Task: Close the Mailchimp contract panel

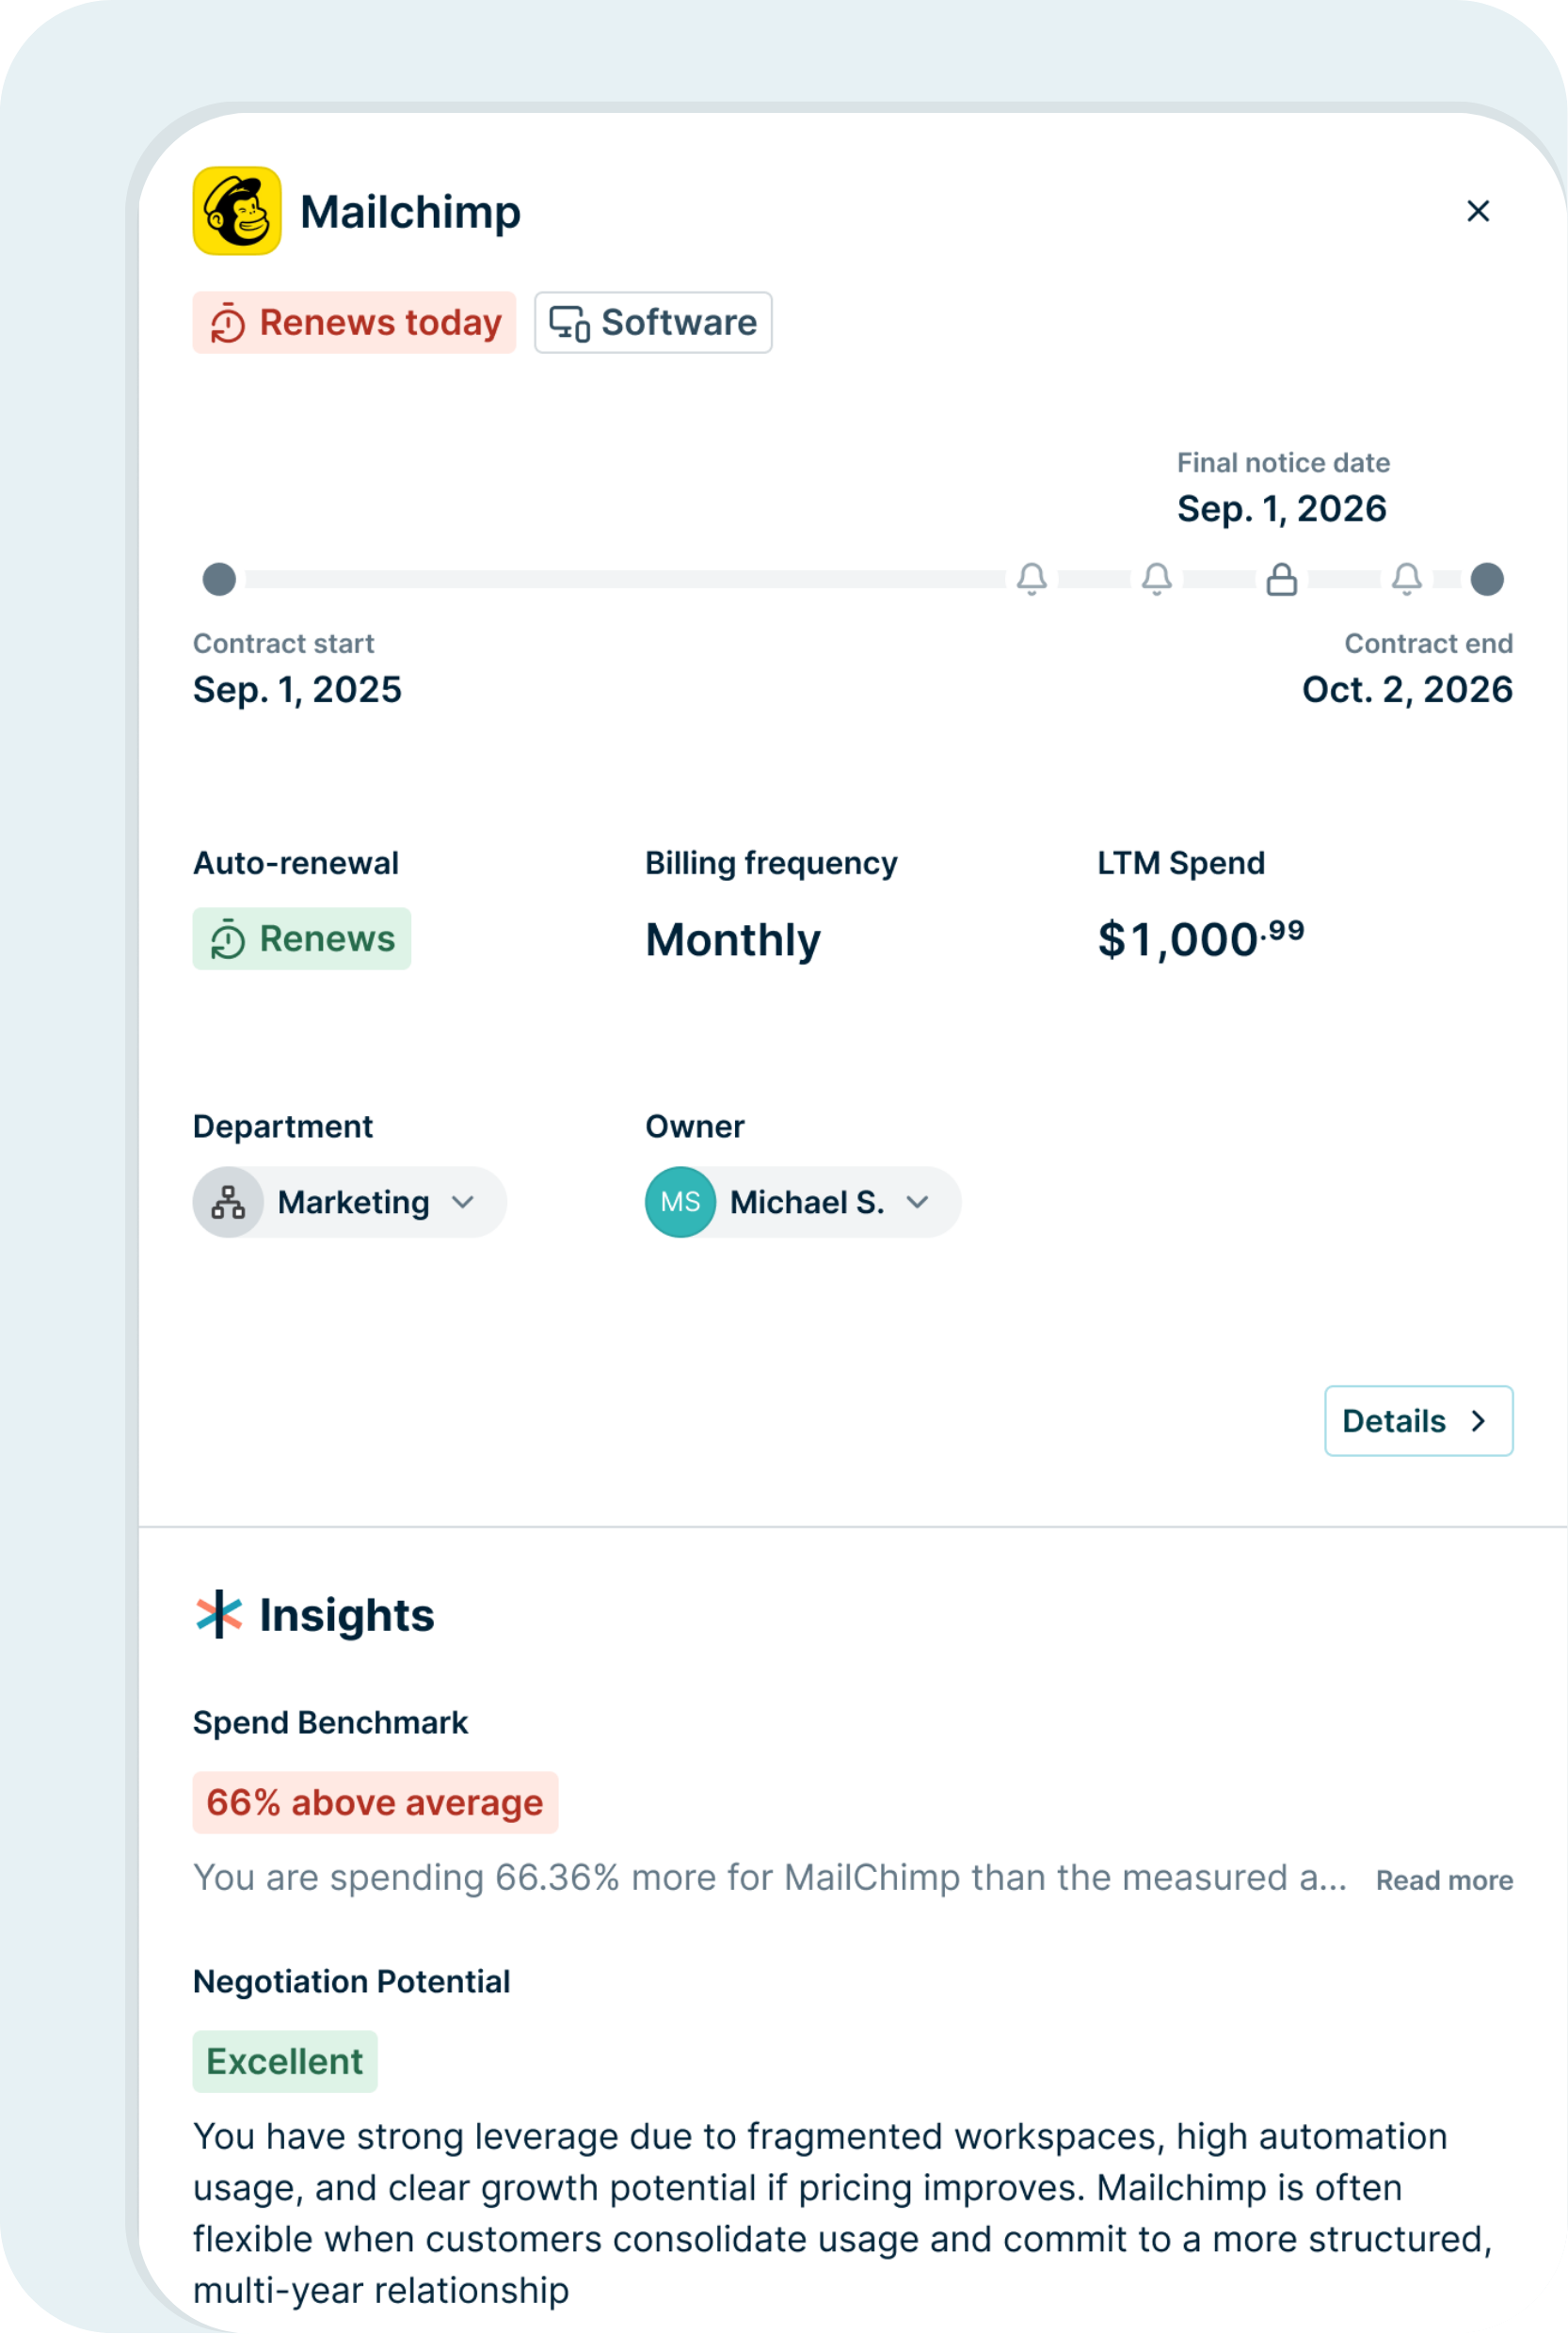Action: pos(1477,211)
